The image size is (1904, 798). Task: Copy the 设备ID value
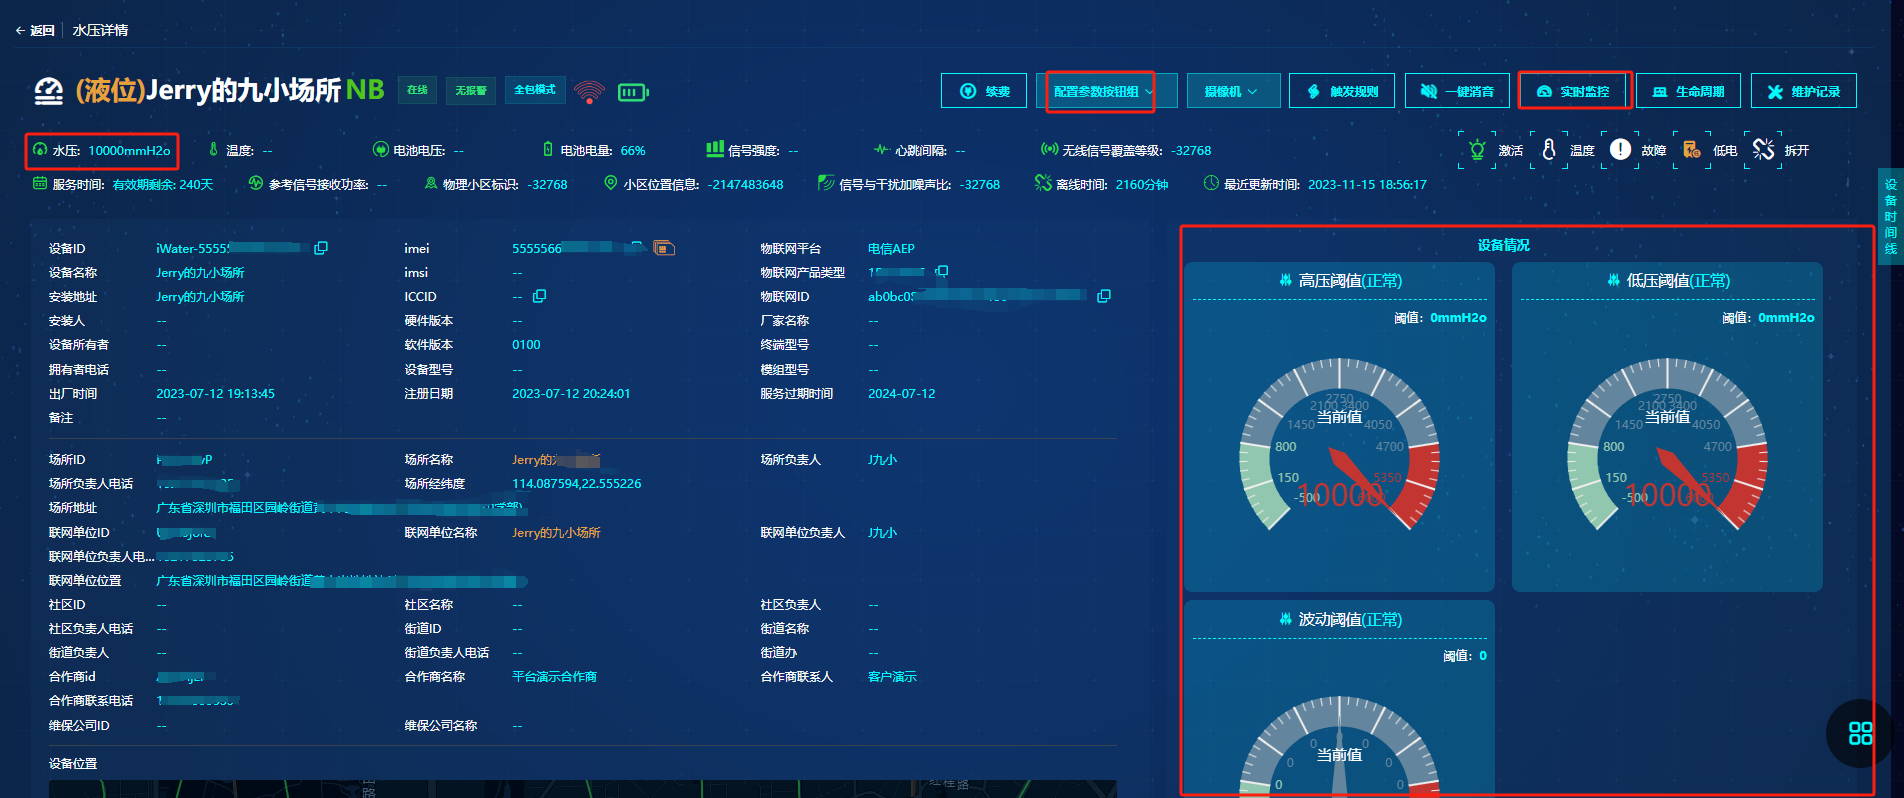[x=321, y=248]
